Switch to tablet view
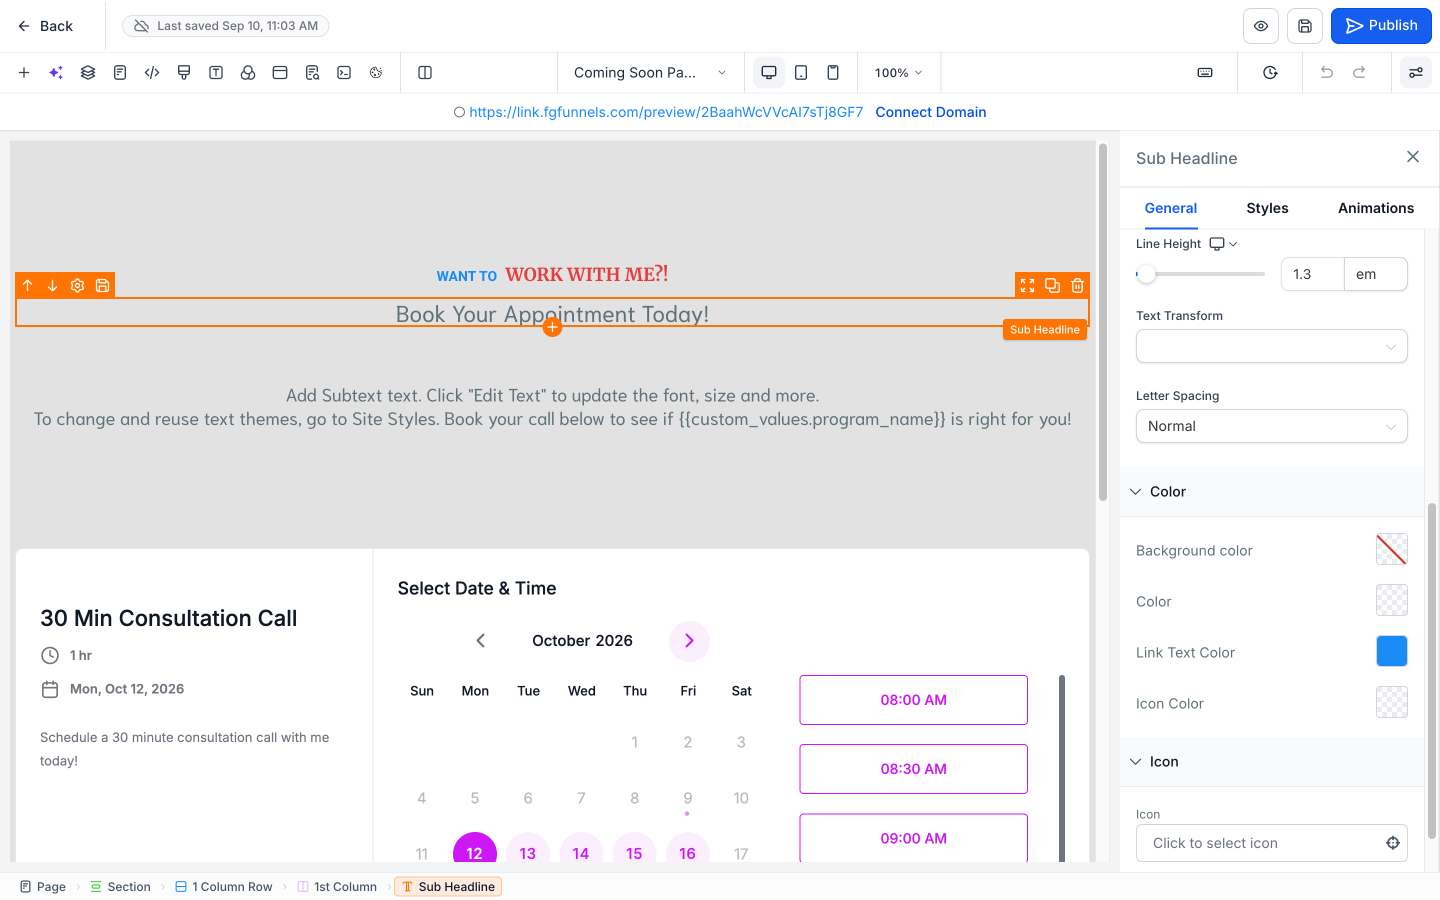The width and height of the screenshot is (1440, 900). [801, 73]
